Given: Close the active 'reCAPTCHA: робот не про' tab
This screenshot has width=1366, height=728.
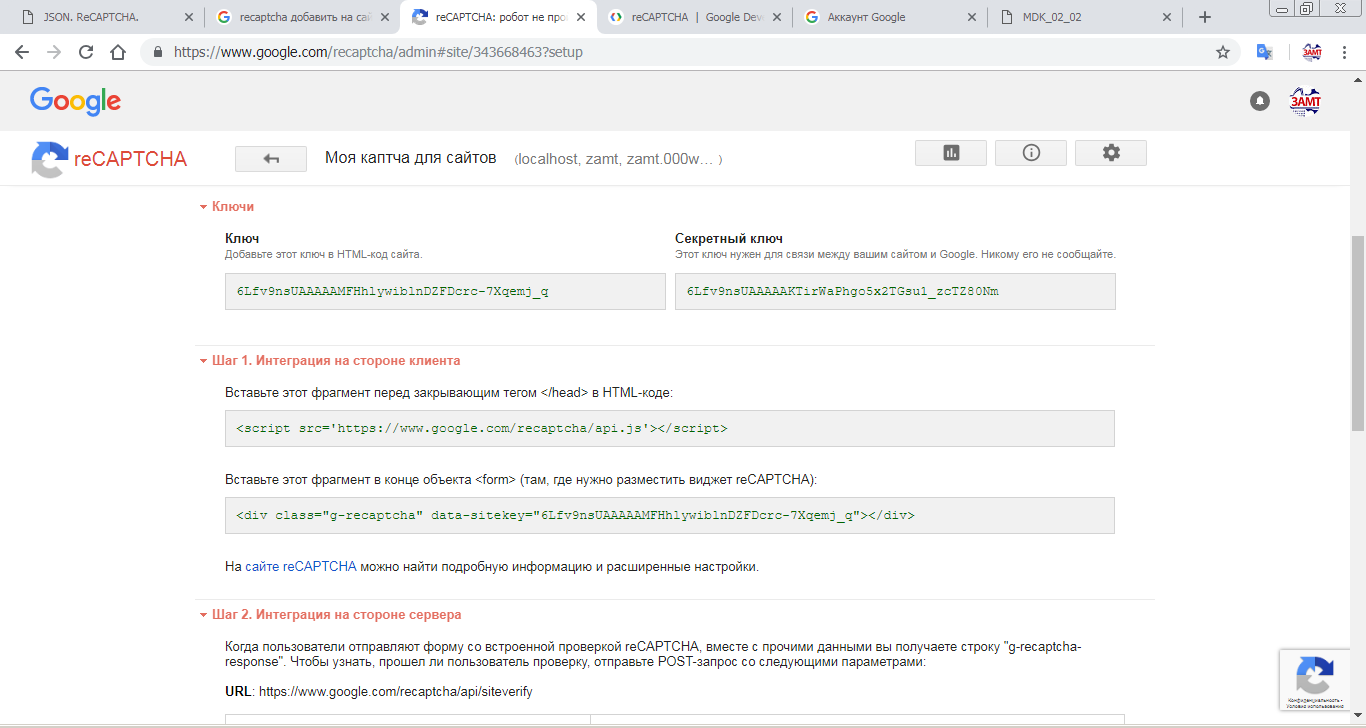Looking at the screenshot, I should point(581,17).
